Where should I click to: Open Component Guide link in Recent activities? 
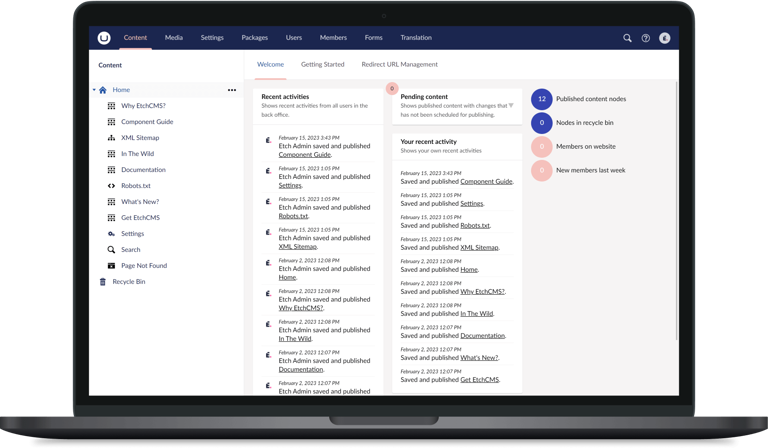click(x=304, y=155)
